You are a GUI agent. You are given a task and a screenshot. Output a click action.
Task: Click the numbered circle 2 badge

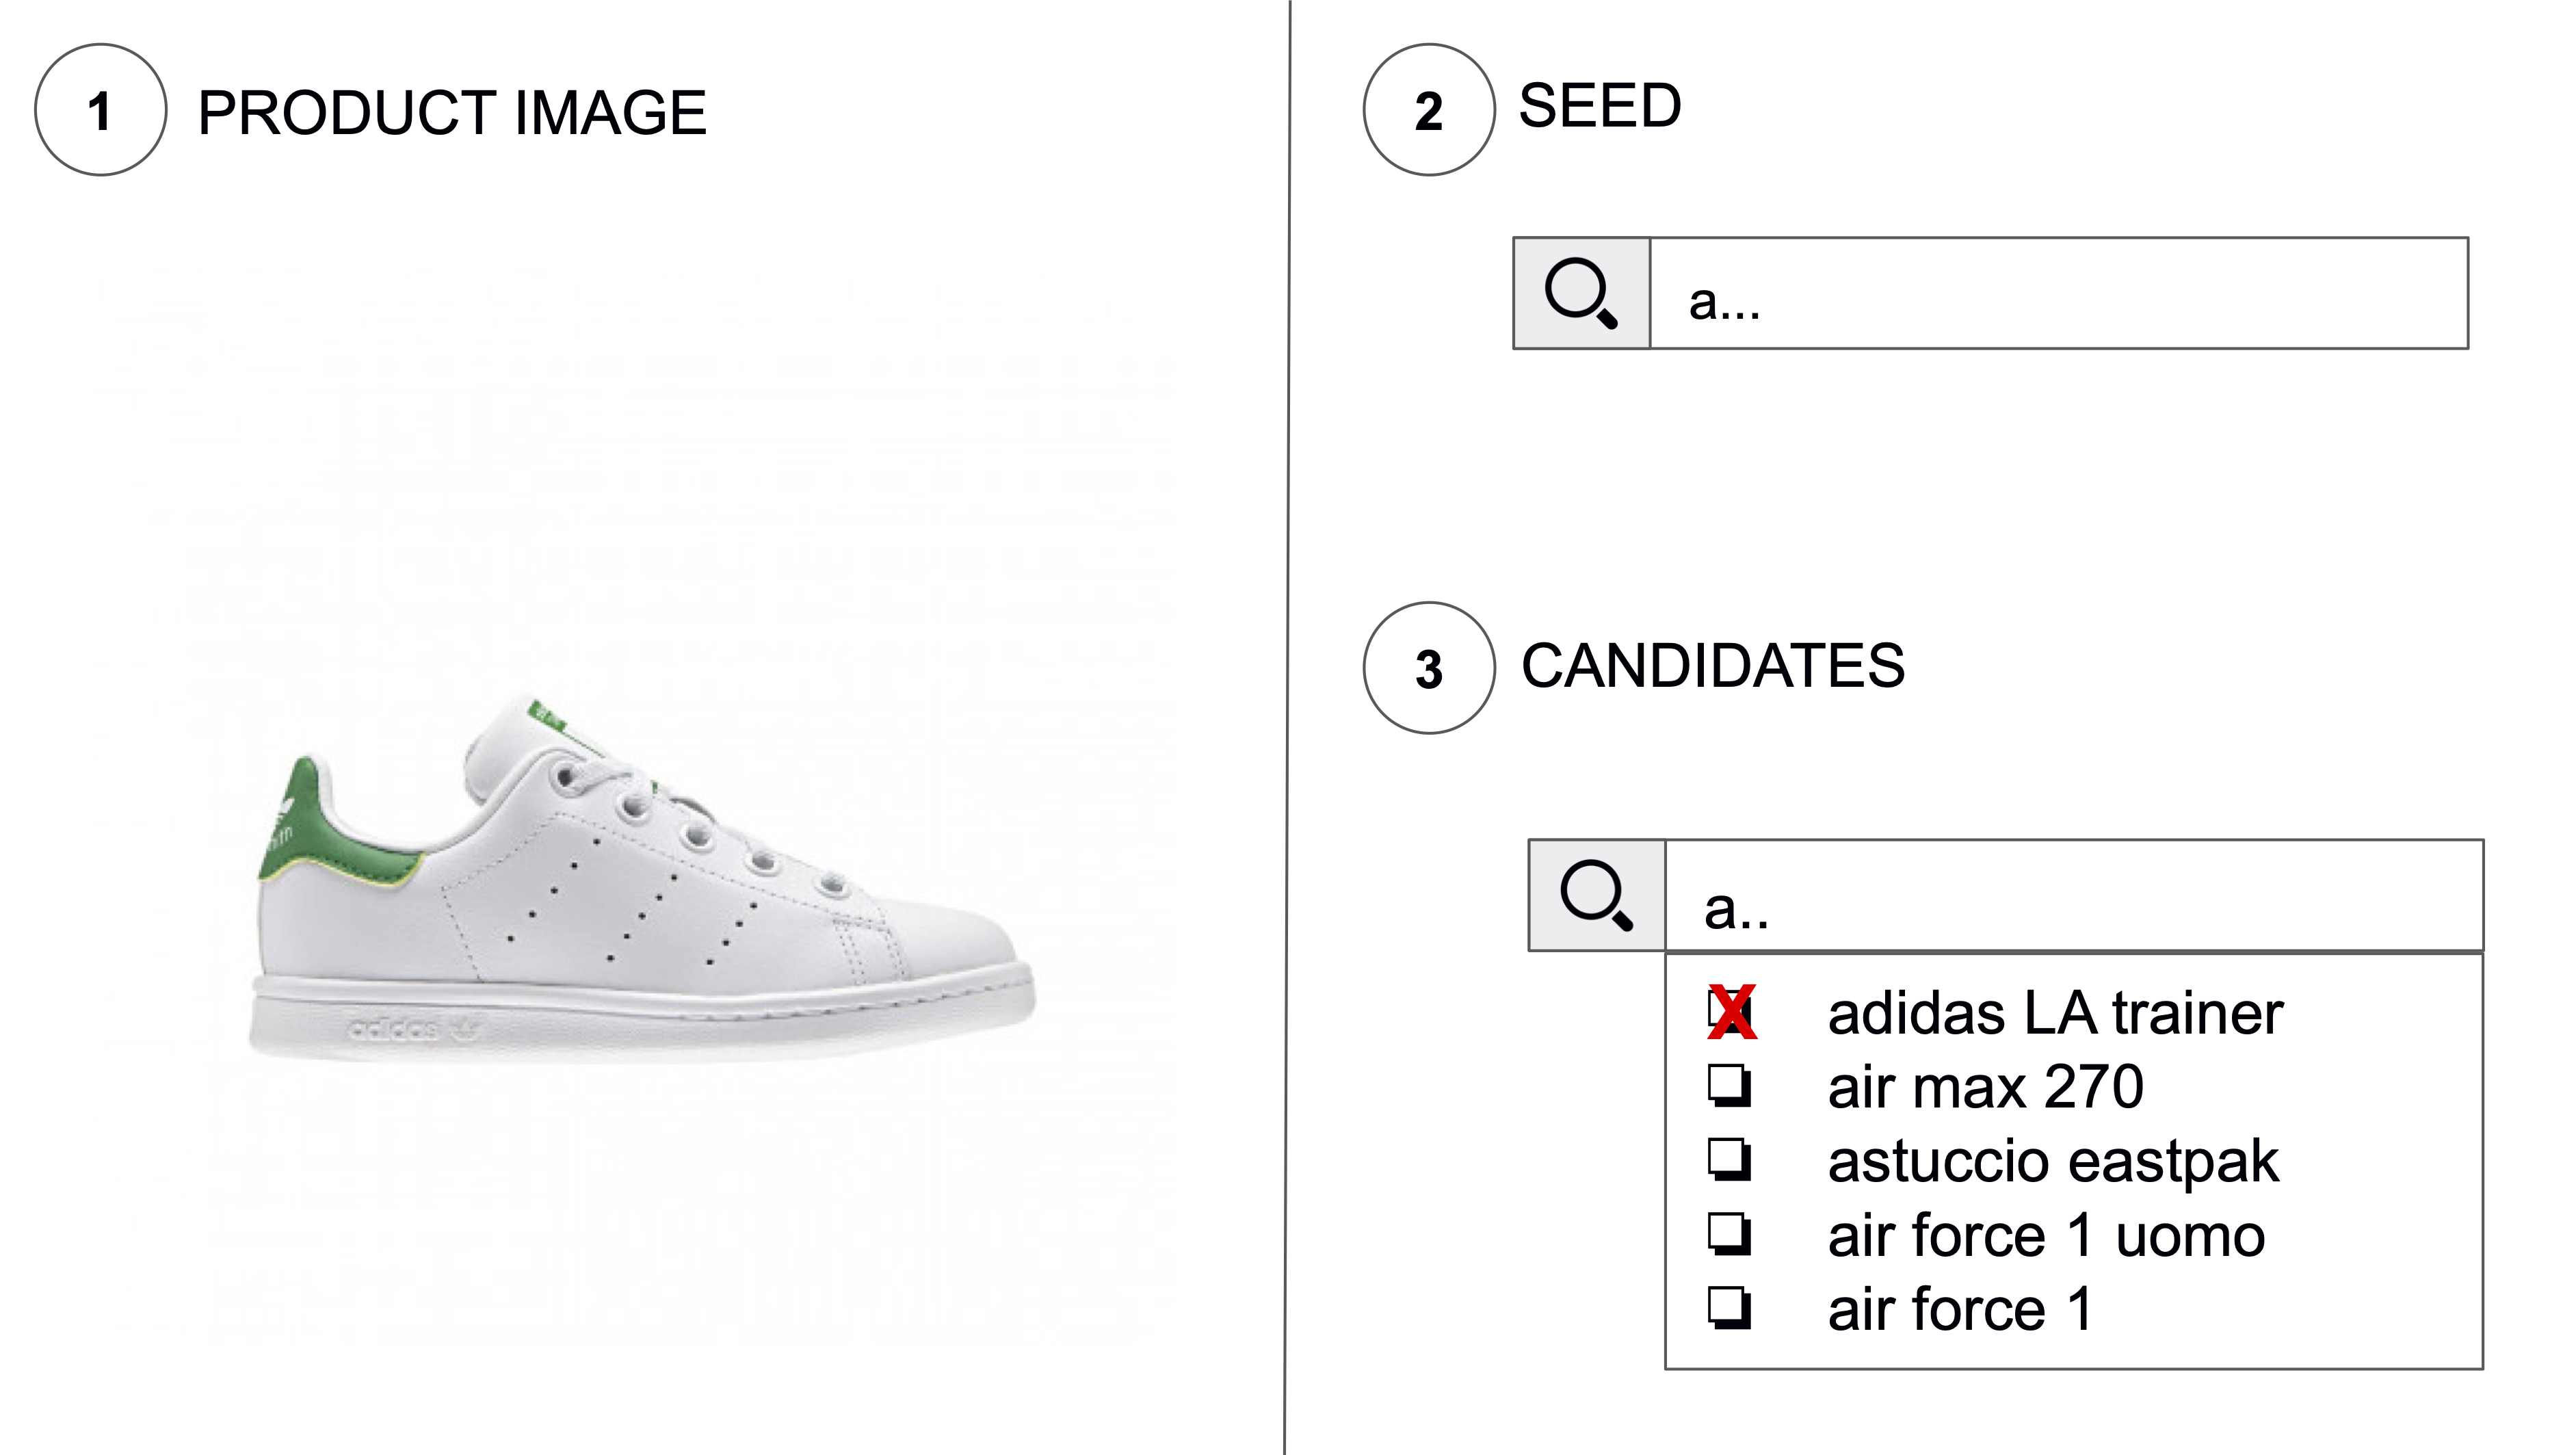pos(1429,110)
